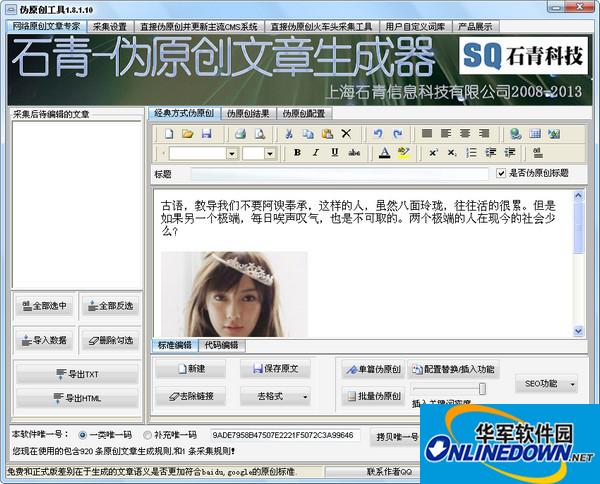Apply justified text alignment
Screen dimensions: 600x484
point(427,133)
